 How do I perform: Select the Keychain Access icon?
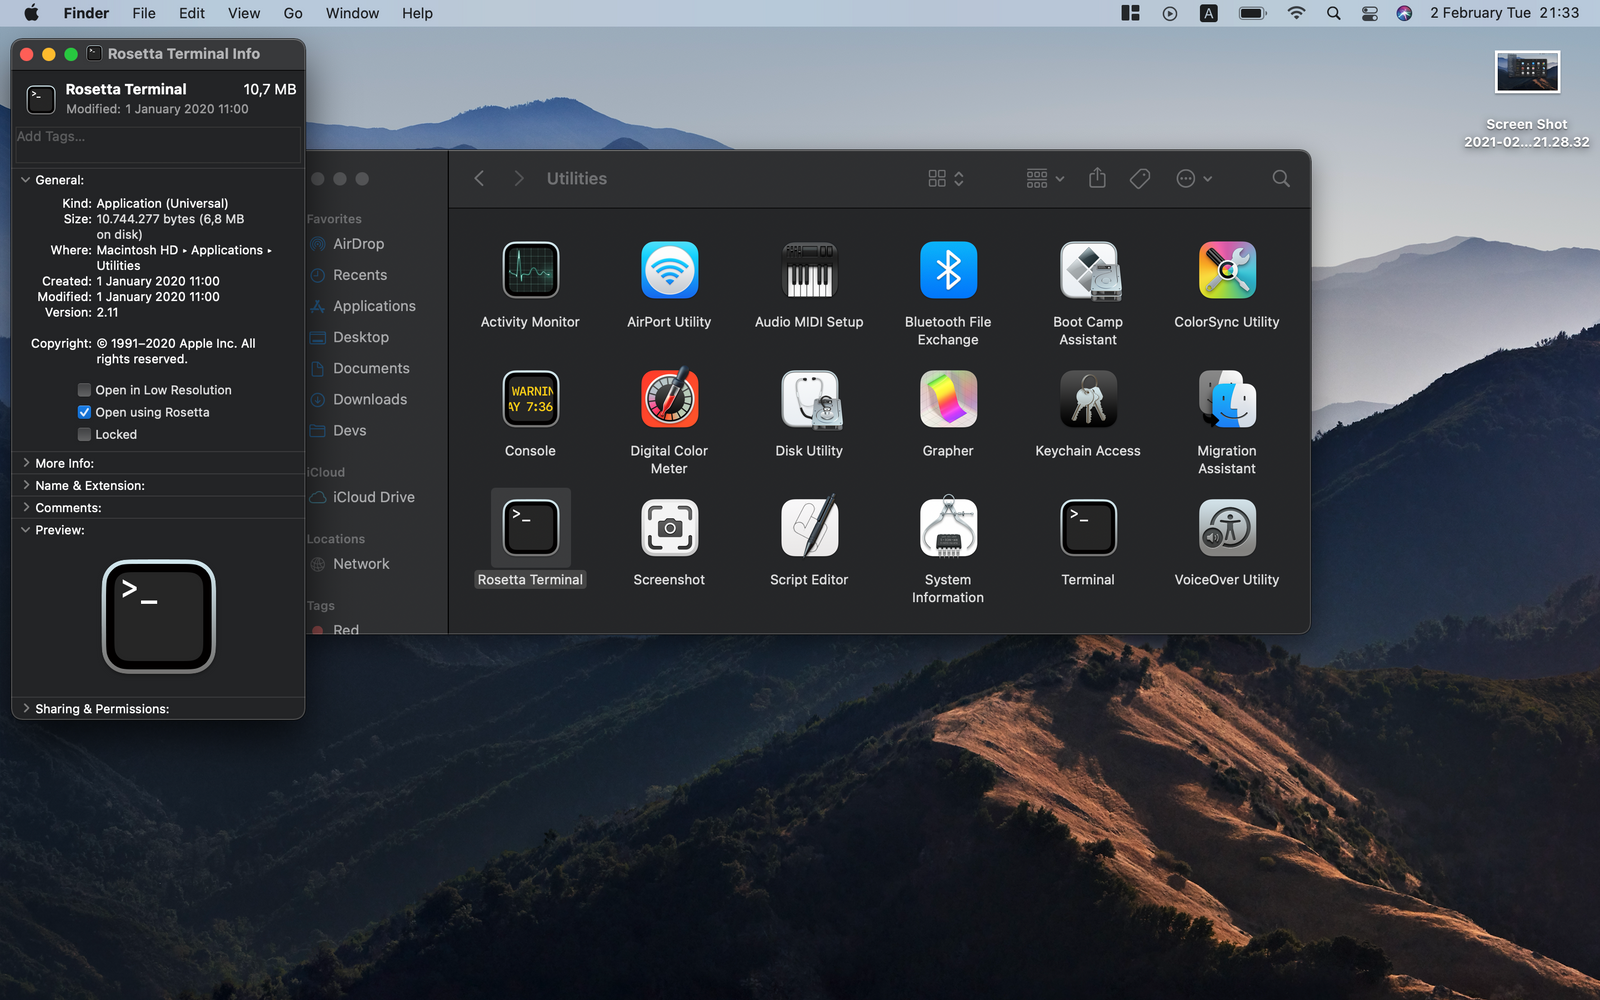[x=1088, y=398]
